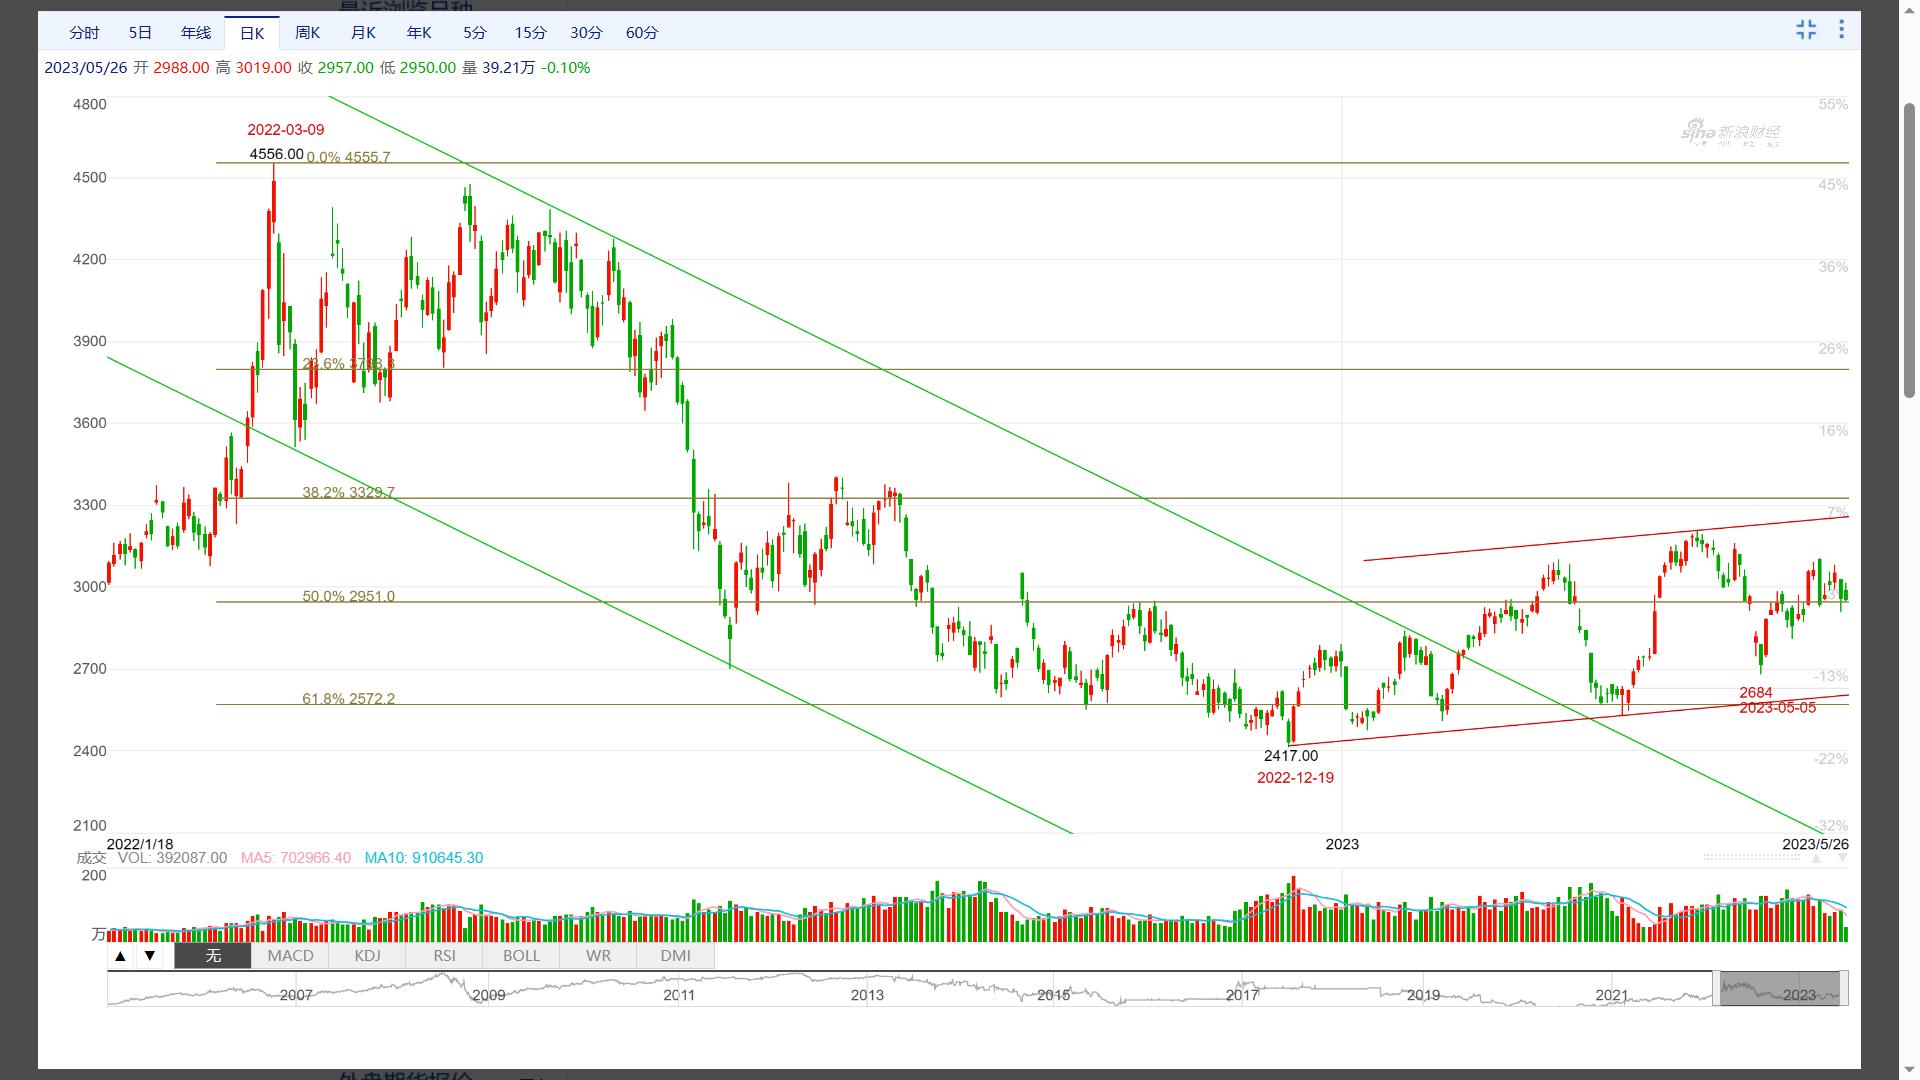Screen dimensions: 1920x1080
Task: Click the page vertical scrollbar thumb
Action: (x=1908, y=250)
